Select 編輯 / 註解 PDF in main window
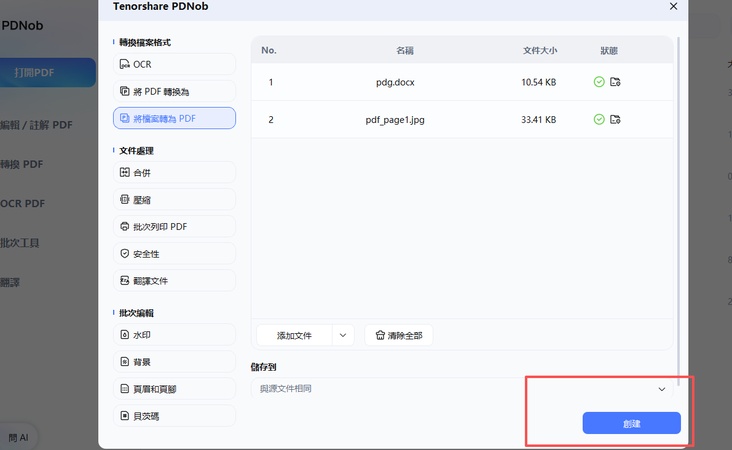Screen dimensions: 732x450 (x=36, y=125)
